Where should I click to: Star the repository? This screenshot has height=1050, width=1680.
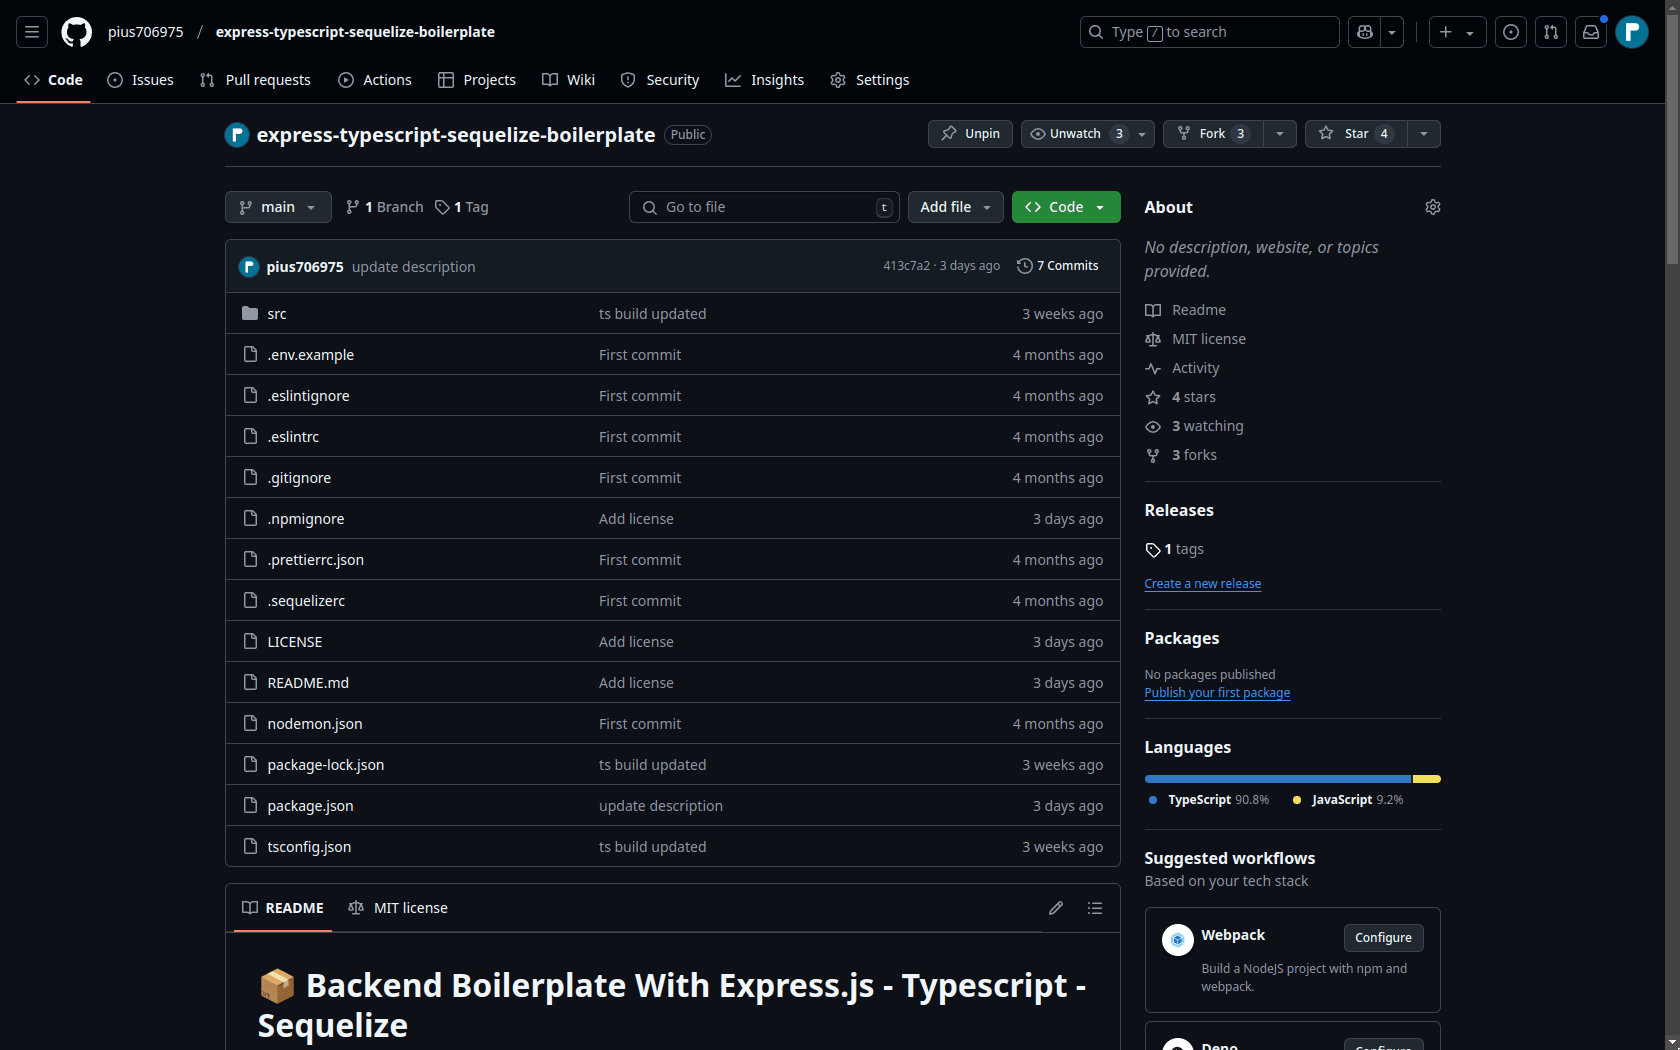coord(1355,134)
